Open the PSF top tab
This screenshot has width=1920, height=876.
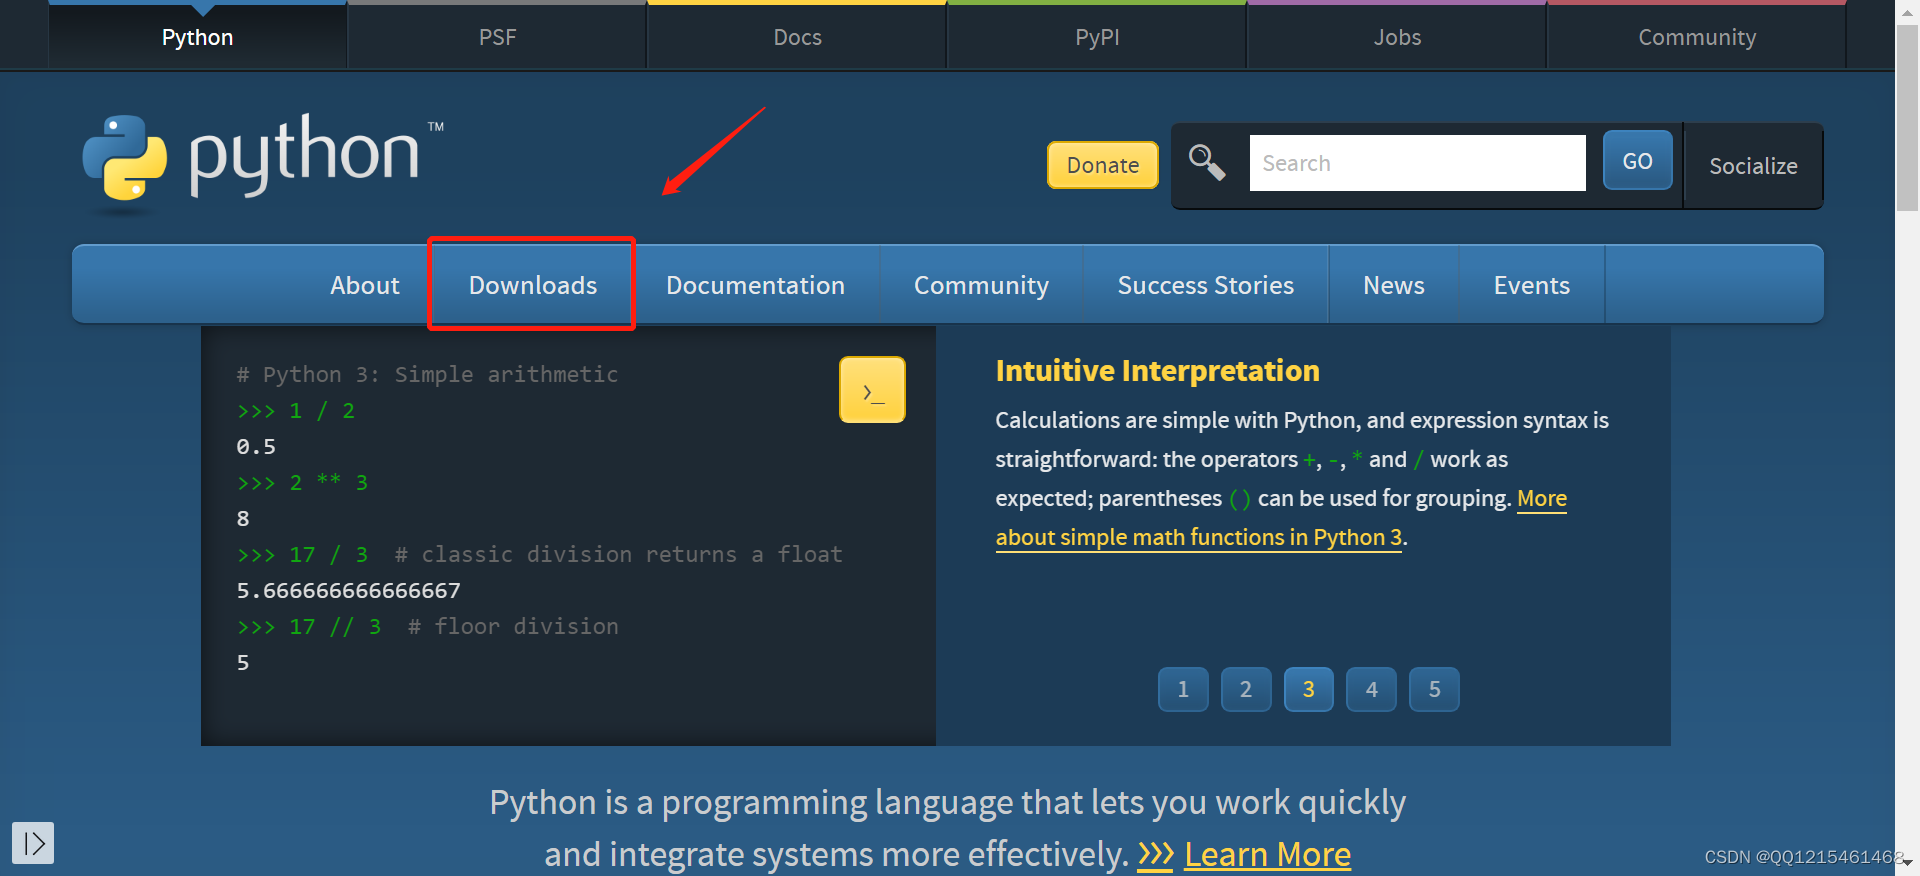(x=497, y=37)
